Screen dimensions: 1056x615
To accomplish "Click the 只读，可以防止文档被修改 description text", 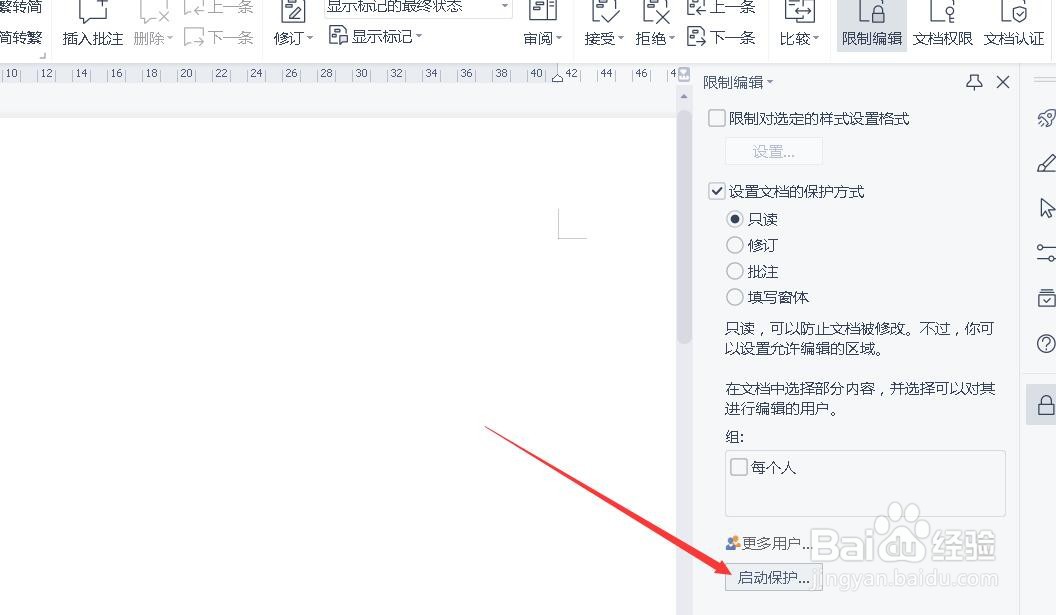I will click(859, 338).
